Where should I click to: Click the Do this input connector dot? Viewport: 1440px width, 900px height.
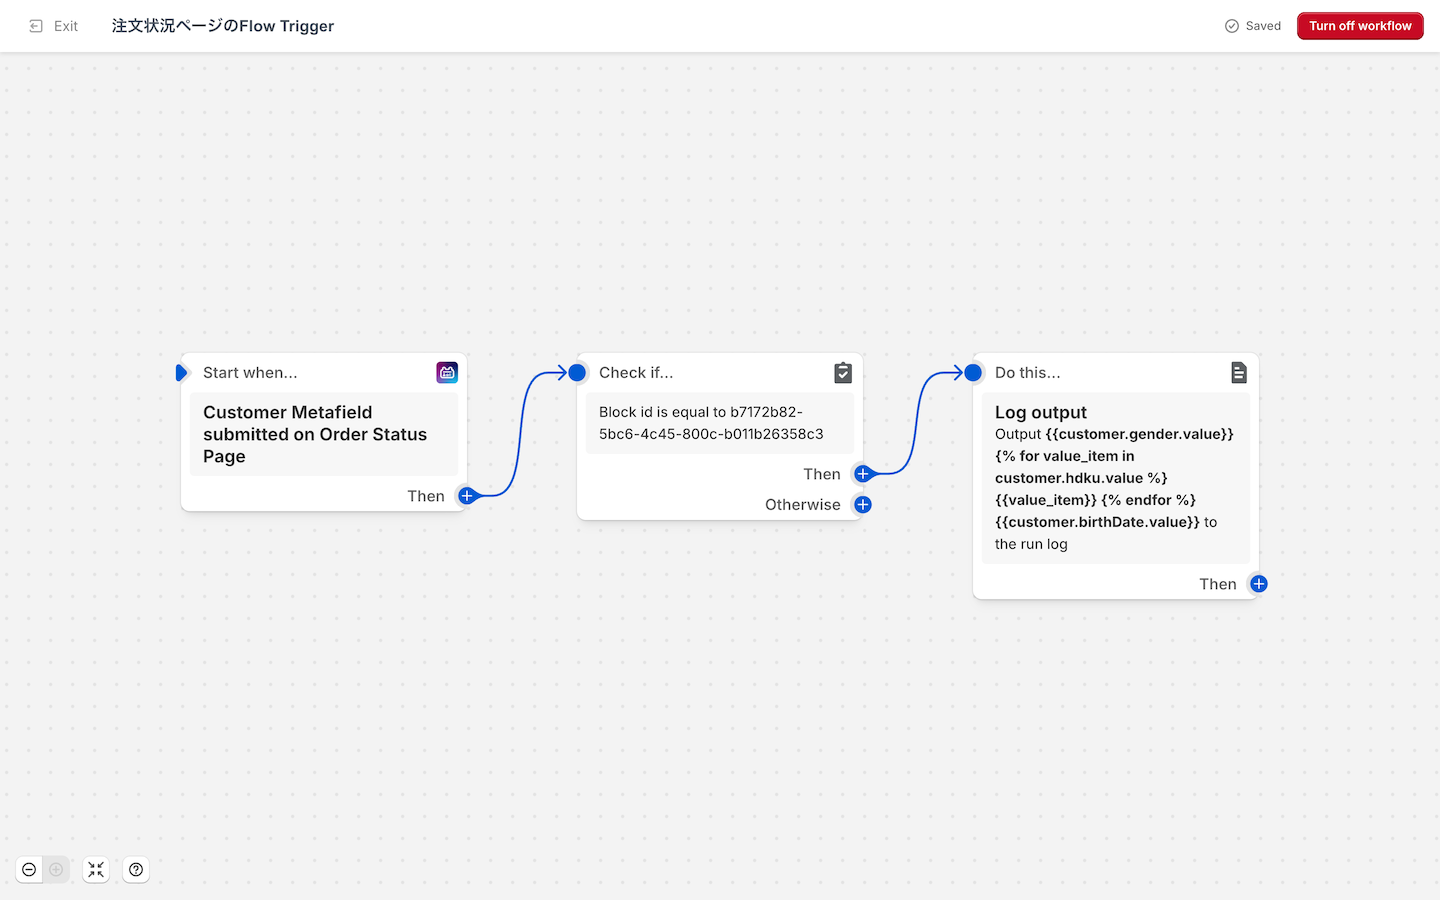[x=973, y=373]
